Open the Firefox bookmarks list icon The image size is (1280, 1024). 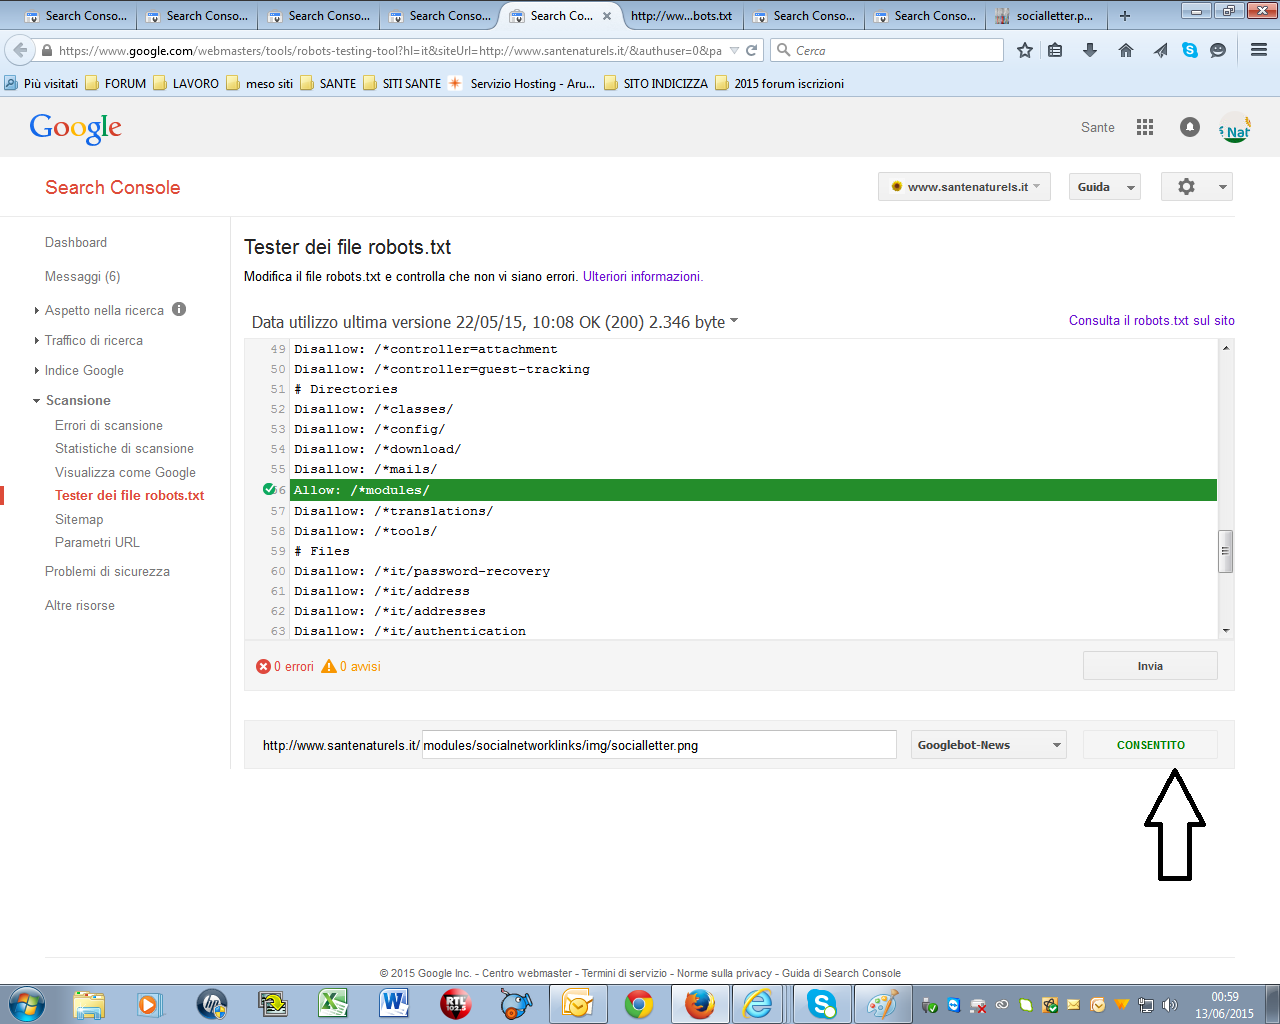point(1055,50)
